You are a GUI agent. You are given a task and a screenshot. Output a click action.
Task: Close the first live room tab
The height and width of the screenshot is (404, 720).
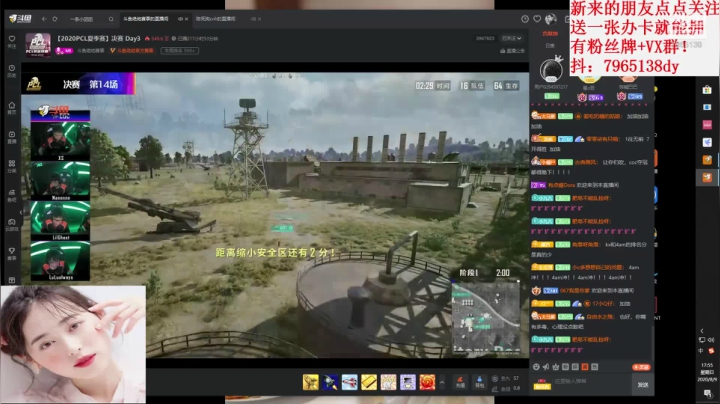(186, 19)
